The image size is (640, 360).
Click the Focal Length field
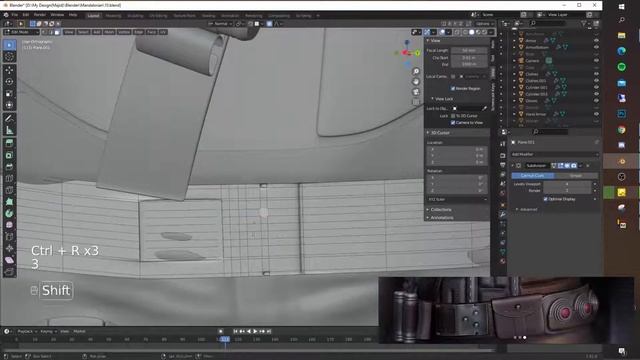tap(469, 51)
